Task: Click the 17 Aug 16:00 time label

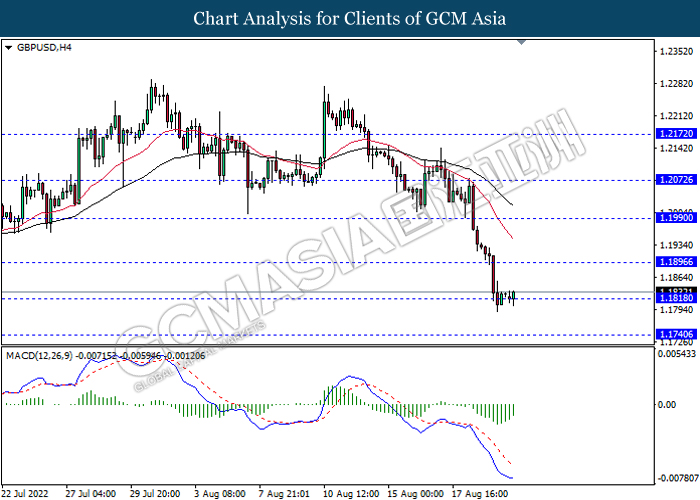Action: 480,494
